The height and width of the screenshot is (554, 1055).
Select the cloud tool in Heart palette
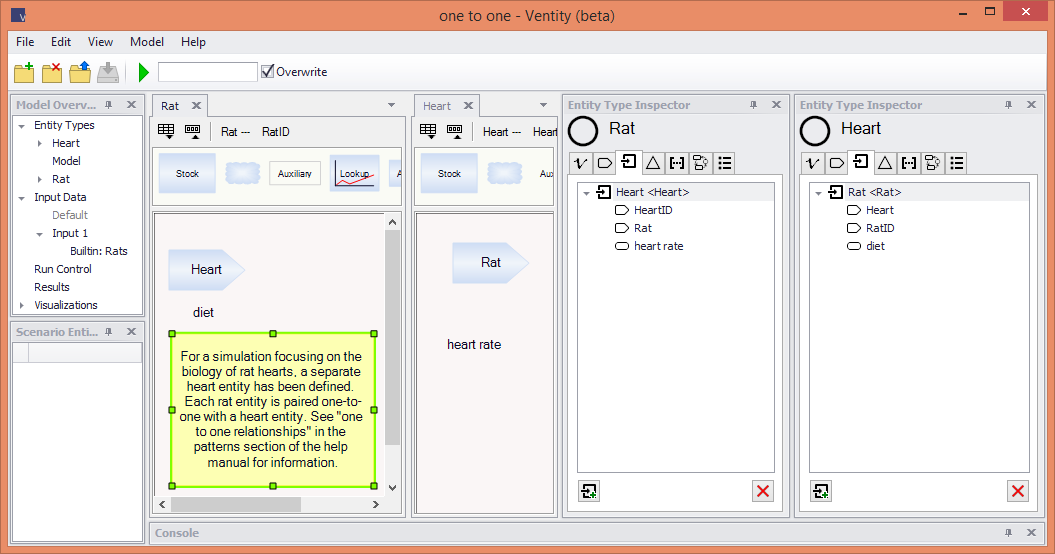pyautogui.click(x=505, y=173)
